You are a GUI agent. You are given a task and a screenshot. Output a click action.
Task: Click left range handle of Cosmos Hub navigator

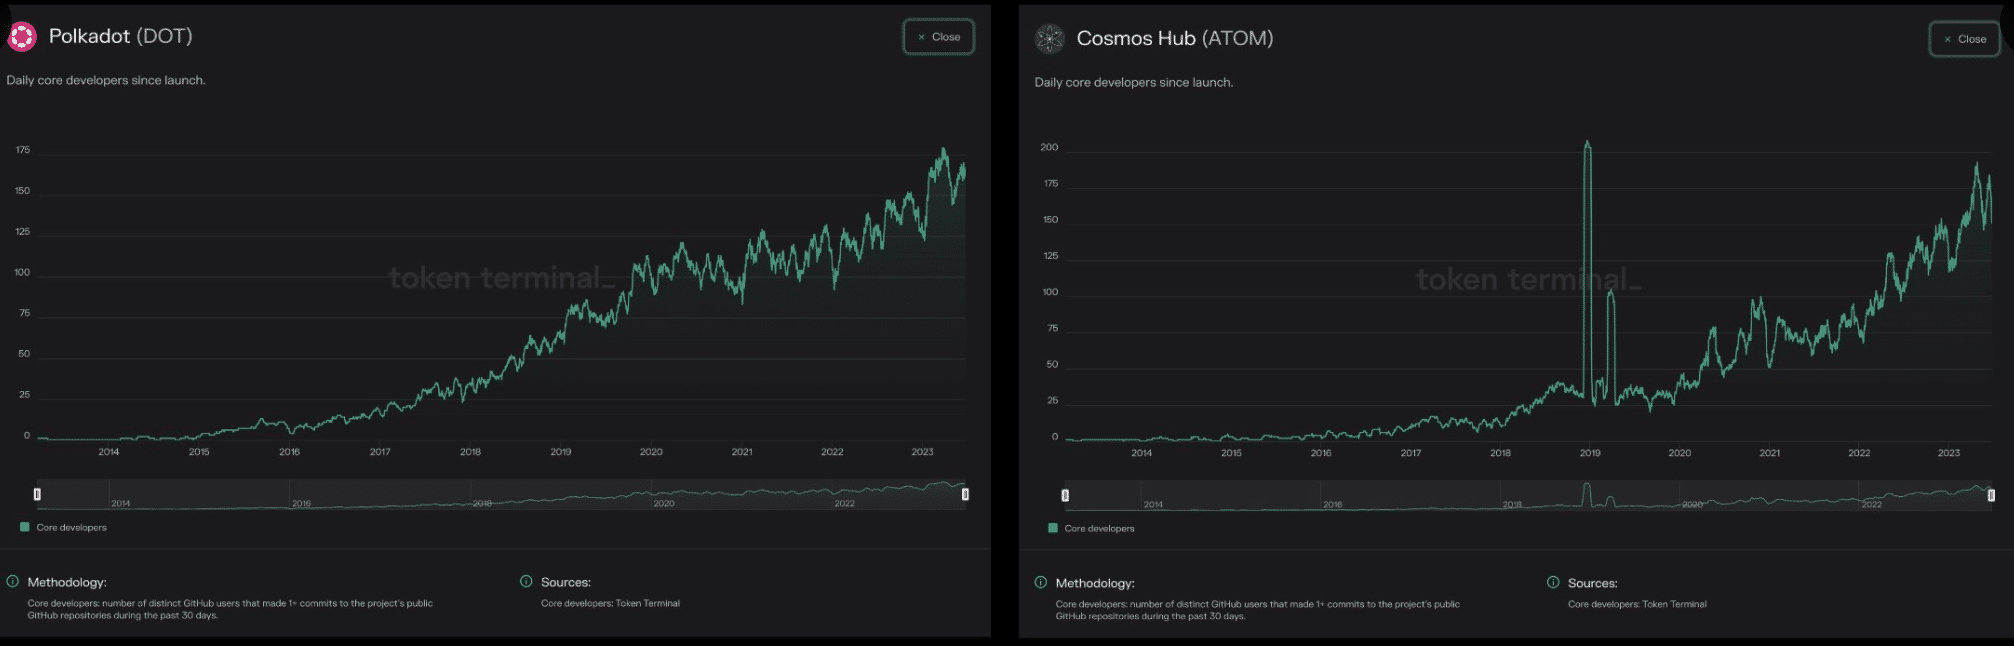[x=1065, y=495]
